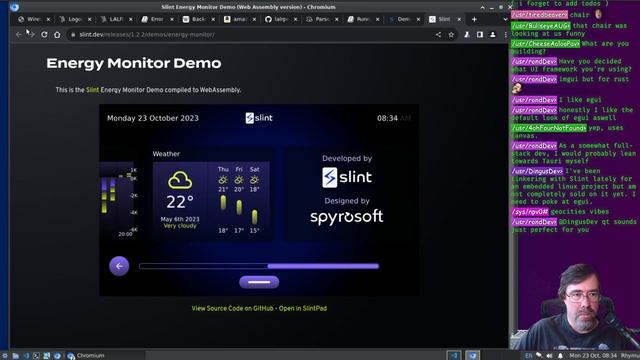Open the notifications bell in tray

pos(560,356)
